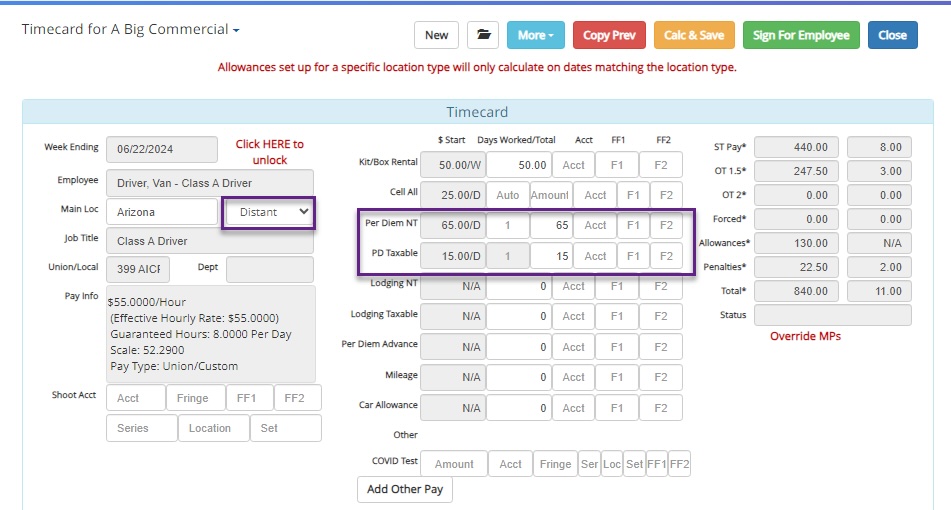951x510 pixels.
Task: Open the Distant location type dropdown
Action: point(269,212)
